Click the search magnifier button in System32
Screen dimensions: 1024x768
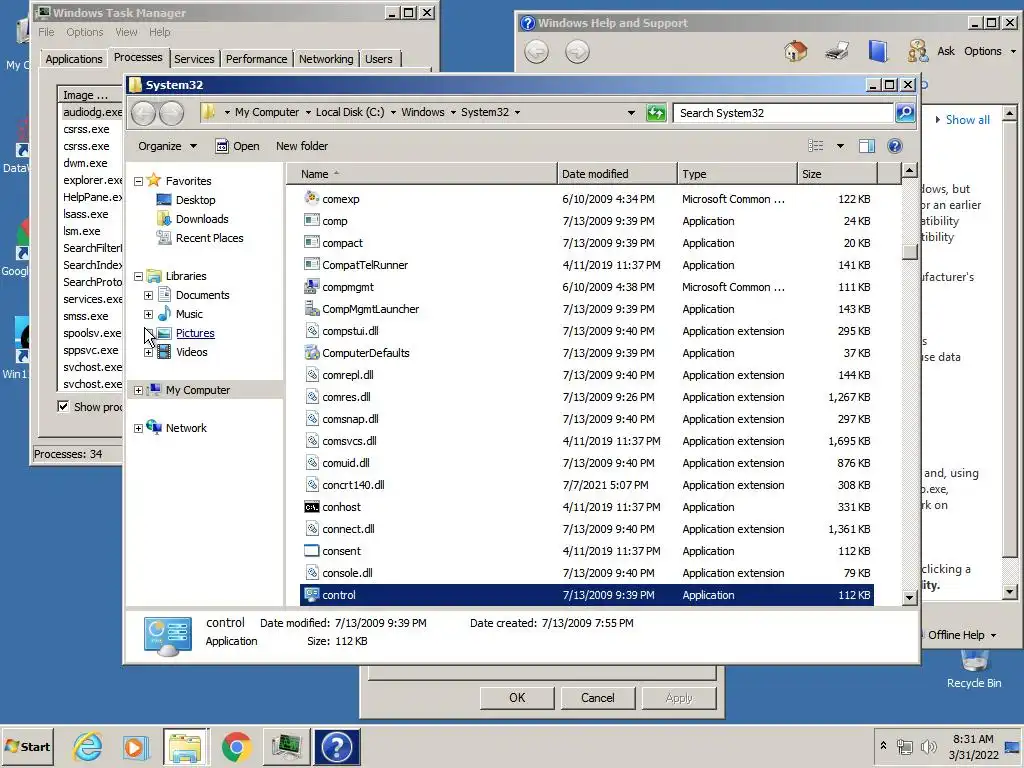pyautogui.click(x=905, y=112)
